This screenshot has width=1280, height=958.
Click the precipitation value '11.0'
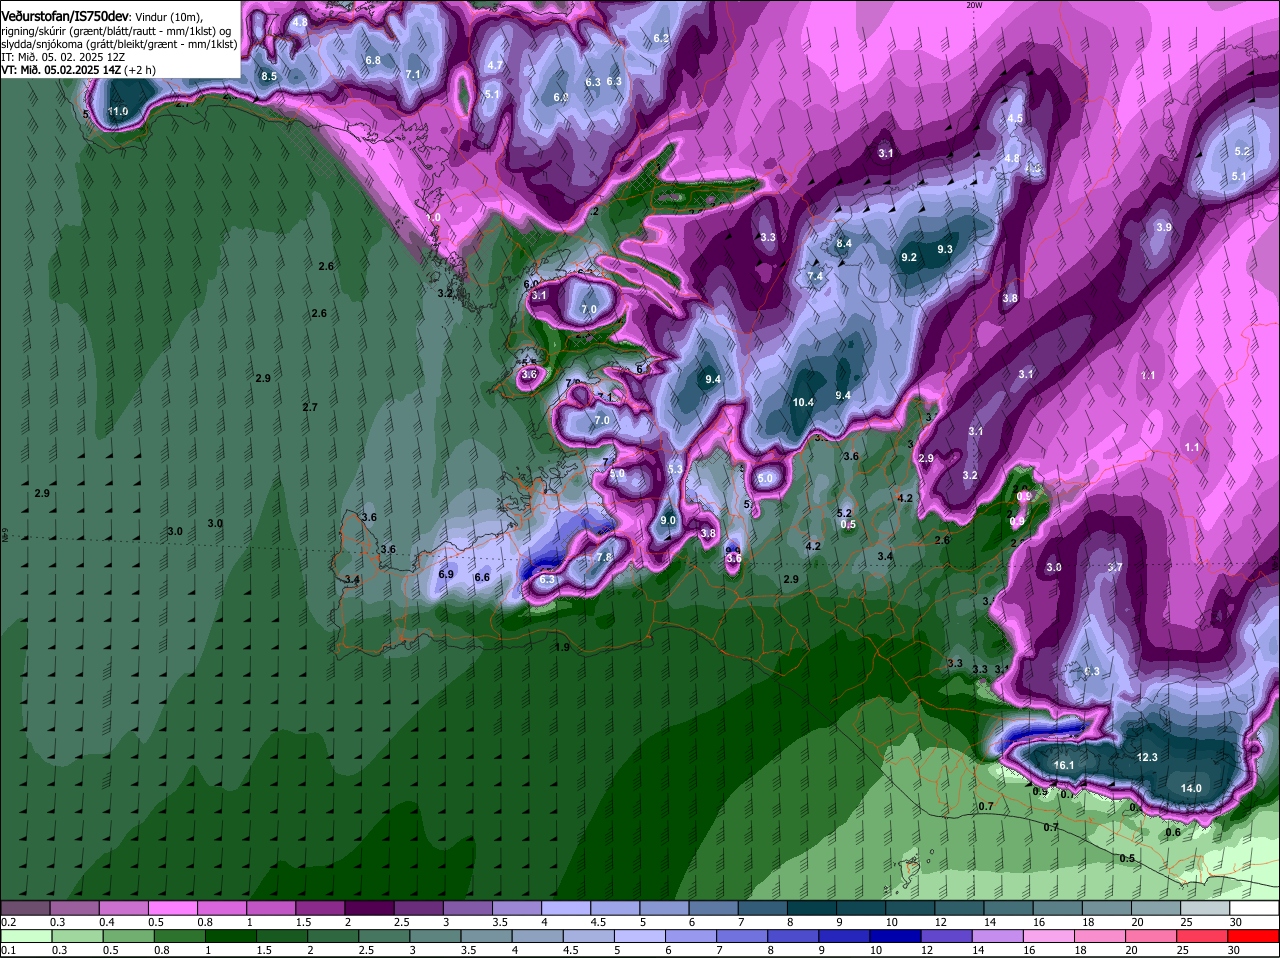point(118,111)
